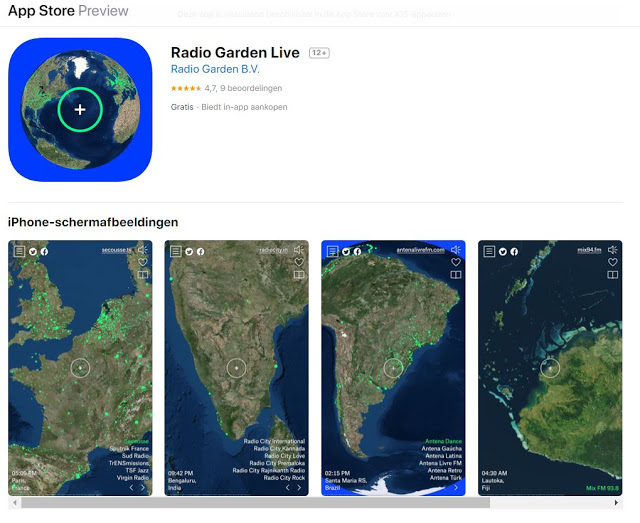The height and width of the screenshot is (523, 640).
Task: Select station Antena Latina
Action: [x=444, y=456]
